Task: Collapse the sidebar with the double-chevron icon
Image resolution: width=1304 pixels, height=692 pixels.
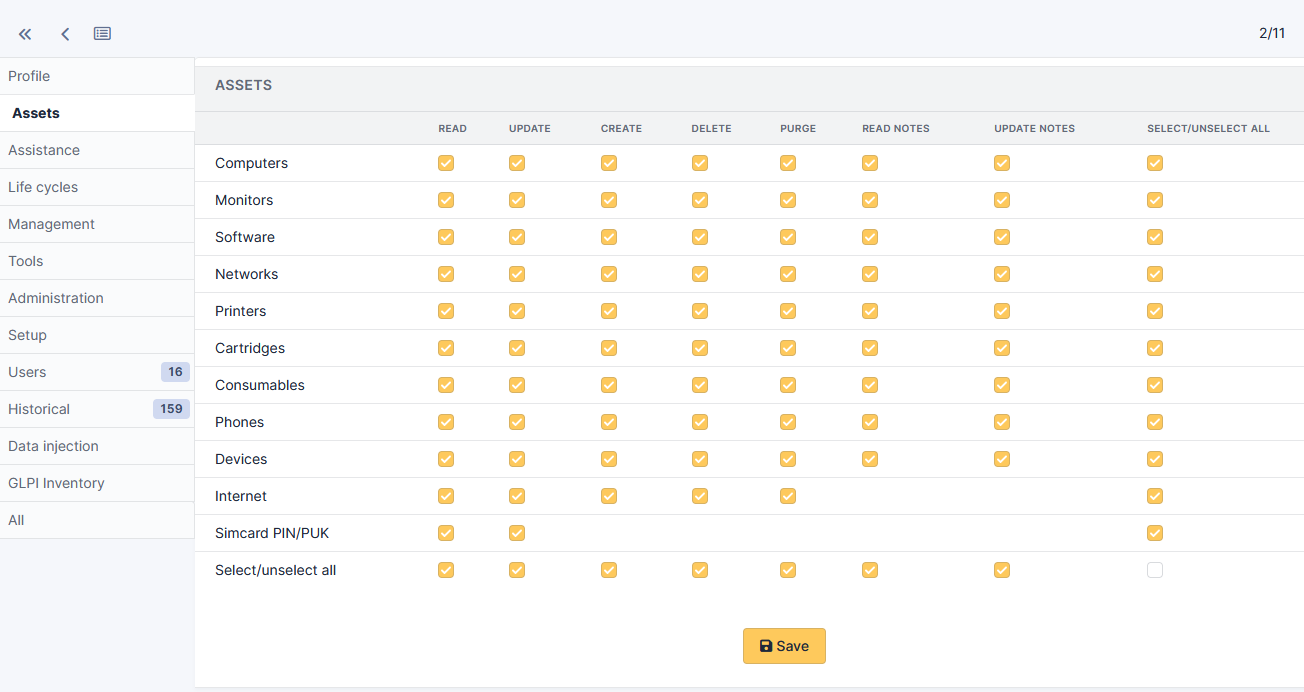Action: [x=24, y=33]
